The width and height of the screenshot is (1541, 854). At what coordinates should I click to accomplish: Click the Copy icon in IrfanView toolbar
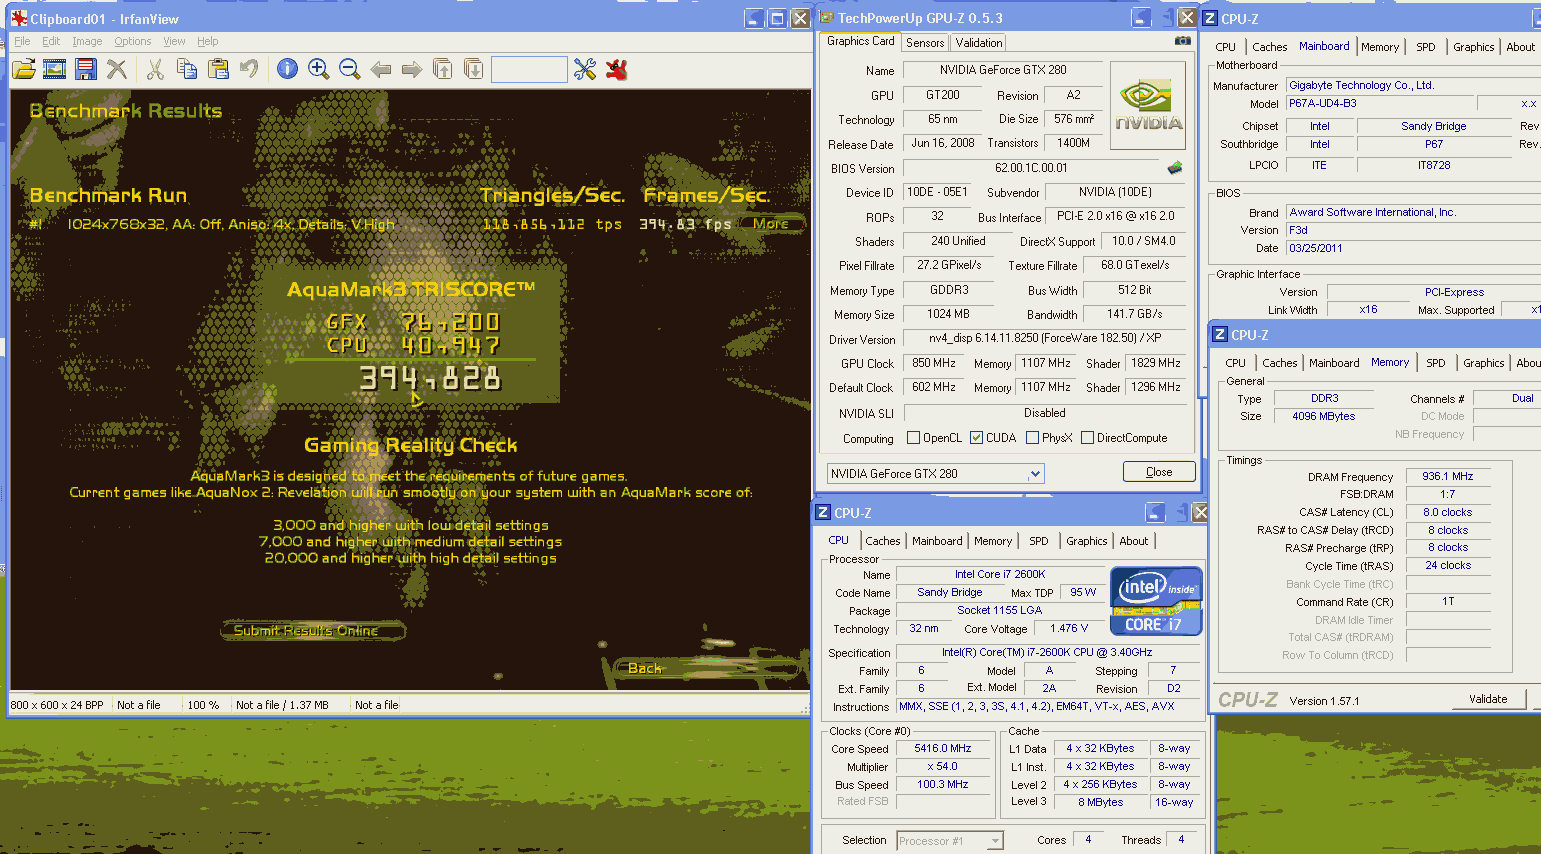coord(186,69)
